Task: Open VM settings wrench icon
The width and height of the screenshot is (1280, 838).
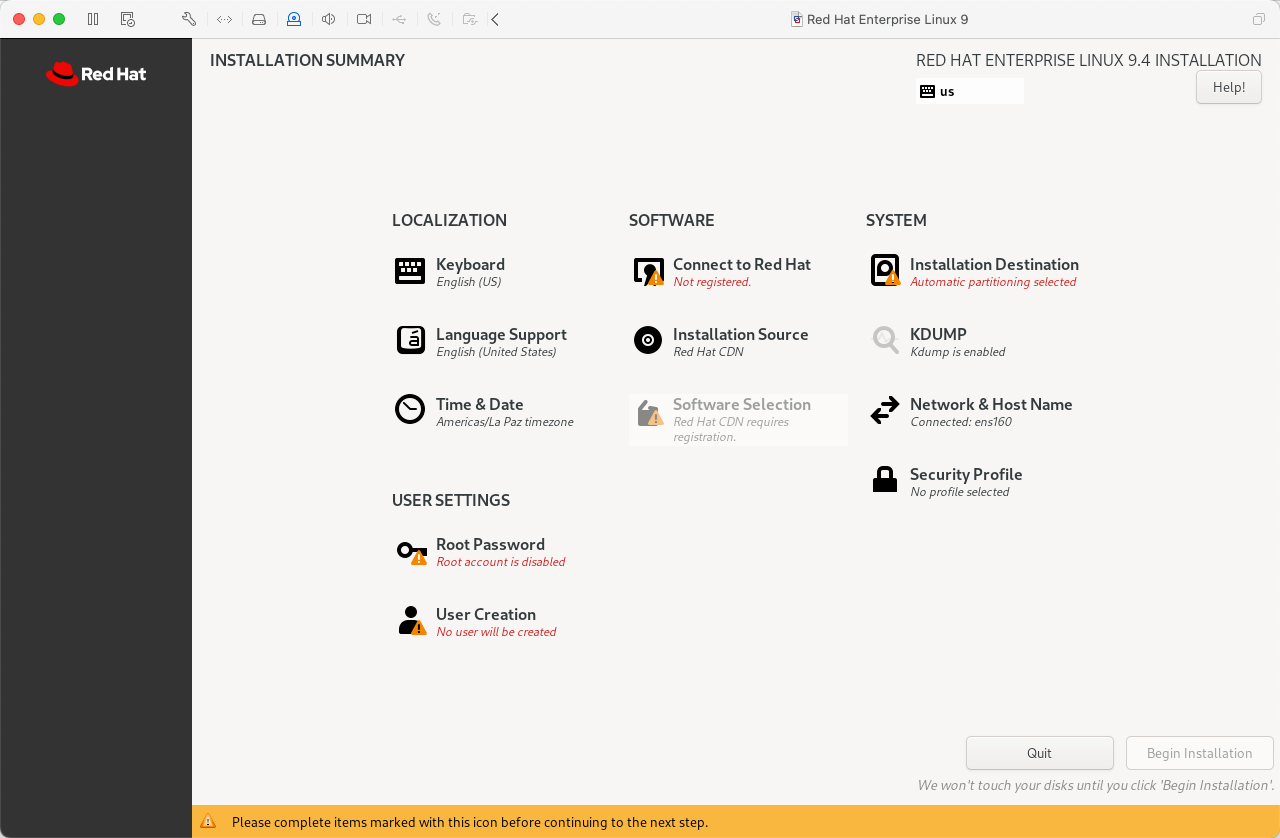Action: (189, 19)
